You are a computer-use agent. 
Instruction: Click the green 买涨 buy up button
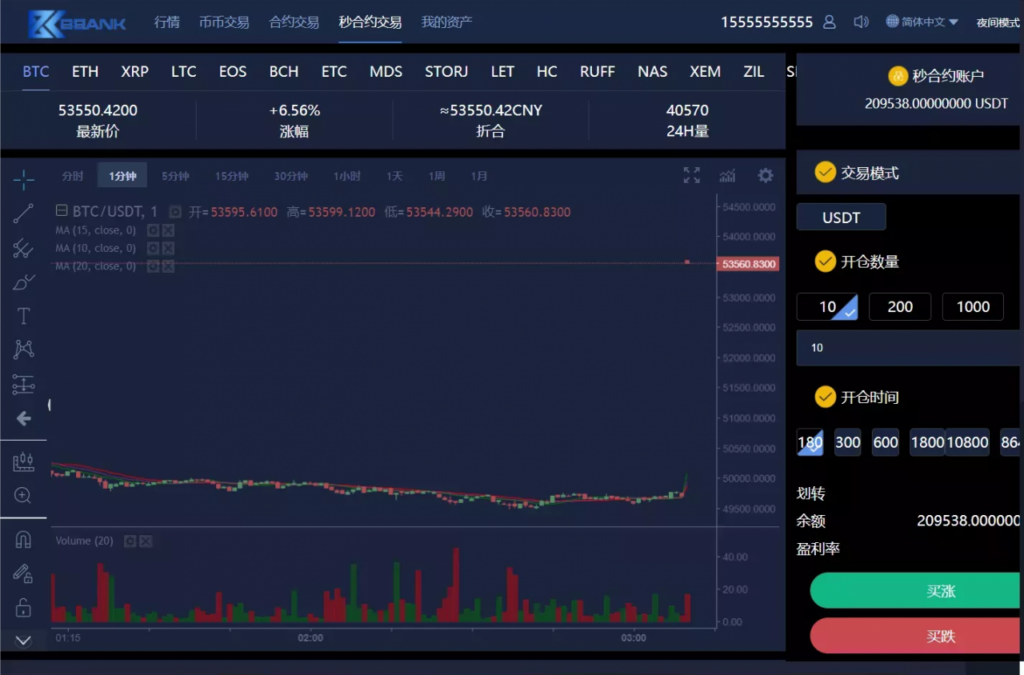click(x=940, y=591)
